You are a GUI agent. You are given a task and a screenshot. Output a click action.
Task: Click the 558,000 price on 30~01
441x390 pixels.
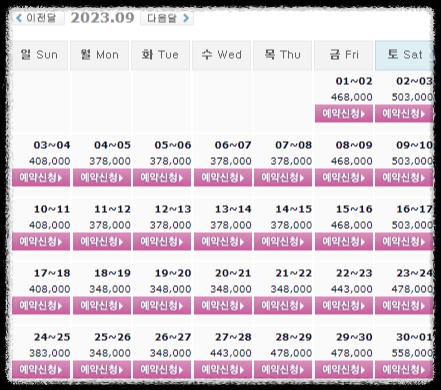(412, 353)
